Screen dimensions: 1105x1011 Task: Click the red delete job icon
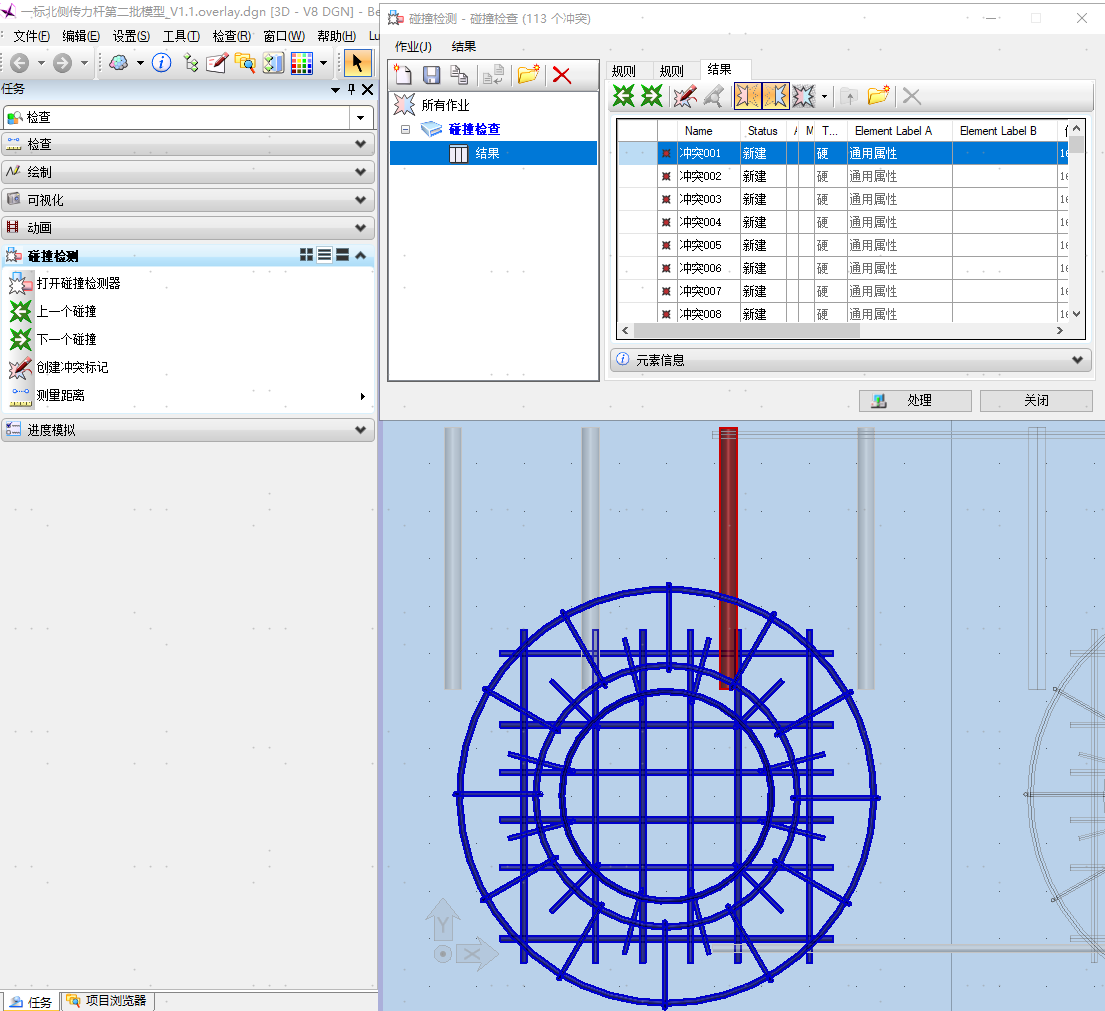click(x=562, y=75)
